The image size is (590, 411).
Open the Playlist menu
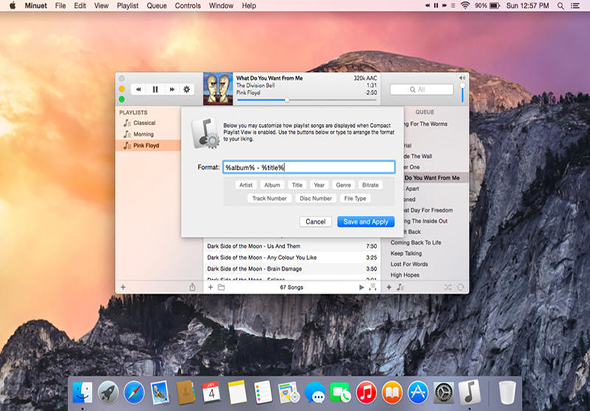click(128, 6)
